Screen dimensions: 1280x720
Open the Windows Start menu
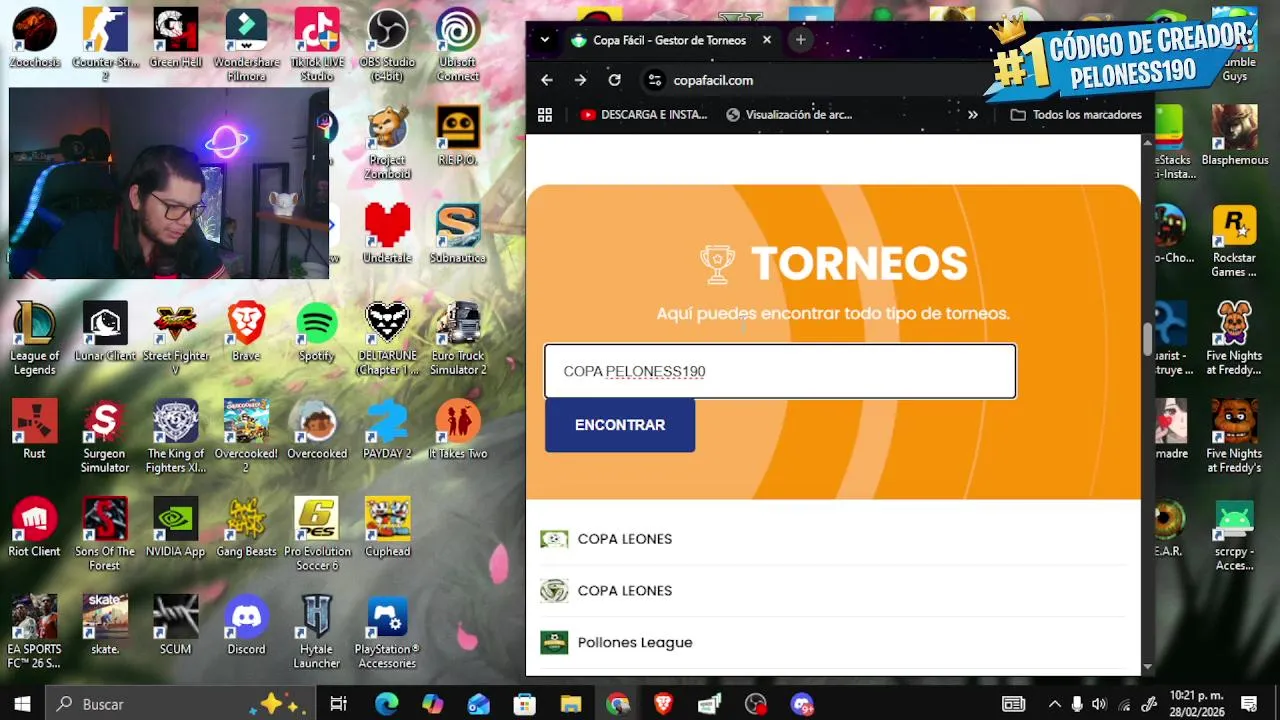pos(23,704)
